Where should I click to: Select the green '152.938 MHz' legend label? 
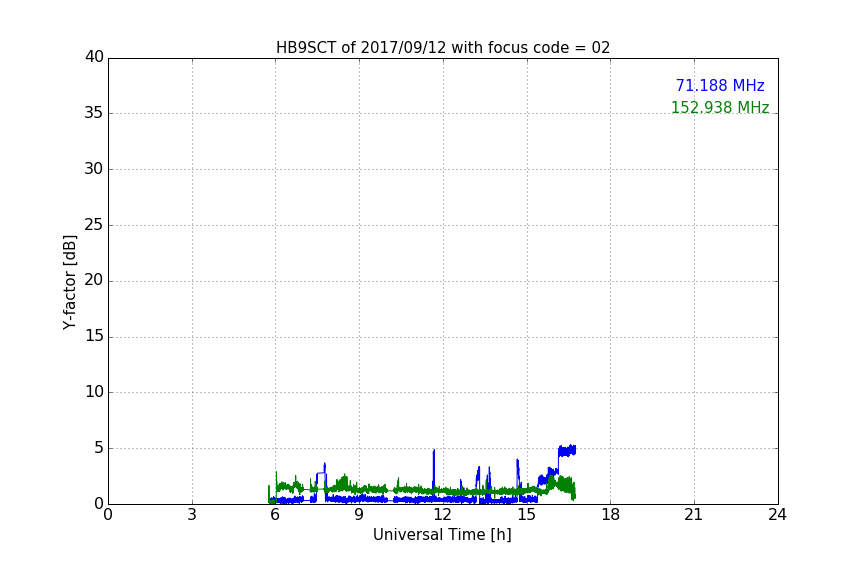pyautogui.click(x=720, y=107)
